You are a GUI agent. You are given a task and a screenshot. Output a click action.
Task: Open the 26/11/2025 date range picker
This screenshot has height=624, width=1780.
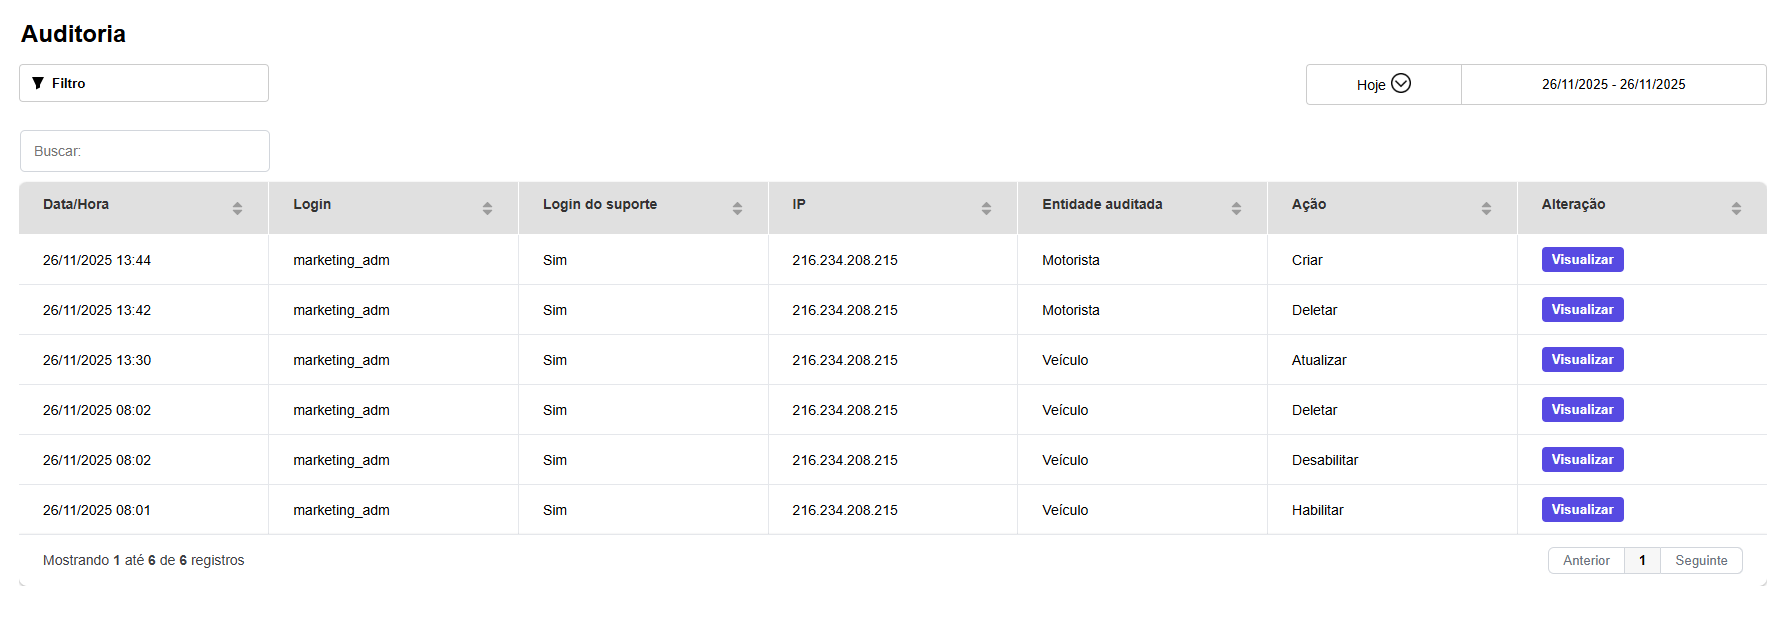[1613, 84]
